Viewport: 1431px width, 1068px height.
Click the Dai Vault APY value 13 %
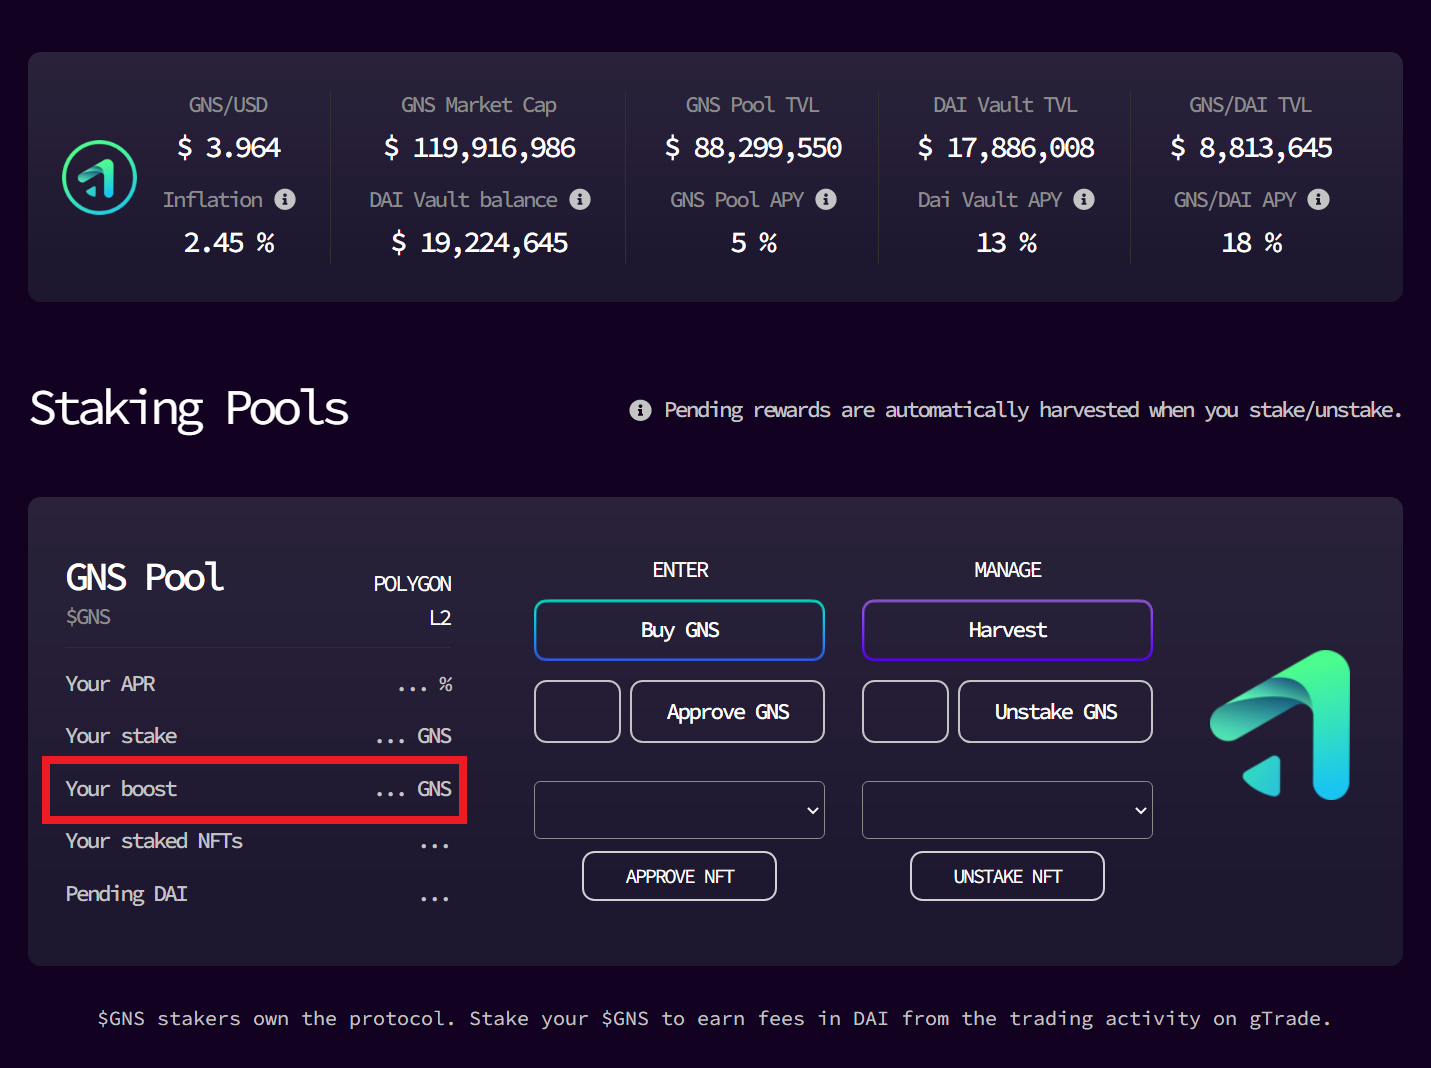coord(1006,243)
